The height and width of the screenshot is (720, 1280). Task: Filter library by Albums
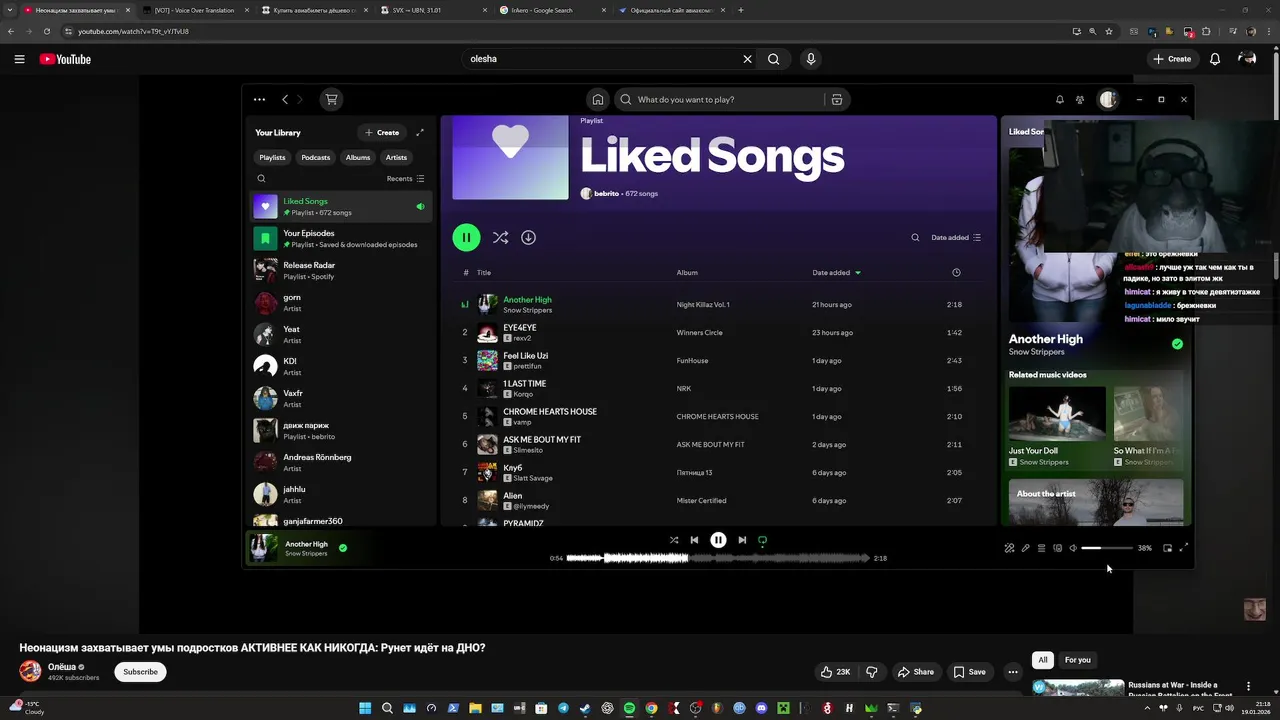(358, 157)
